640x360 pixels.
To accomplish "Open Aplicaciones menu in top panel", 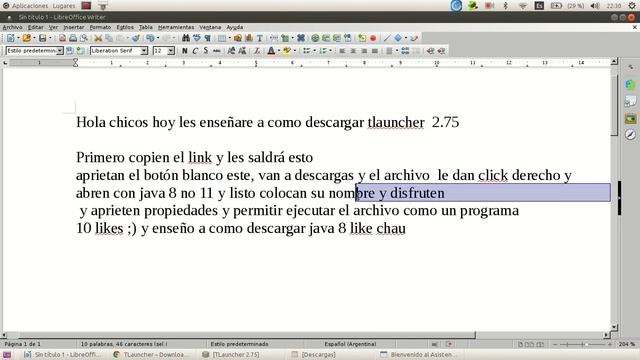I will [29, 6].
